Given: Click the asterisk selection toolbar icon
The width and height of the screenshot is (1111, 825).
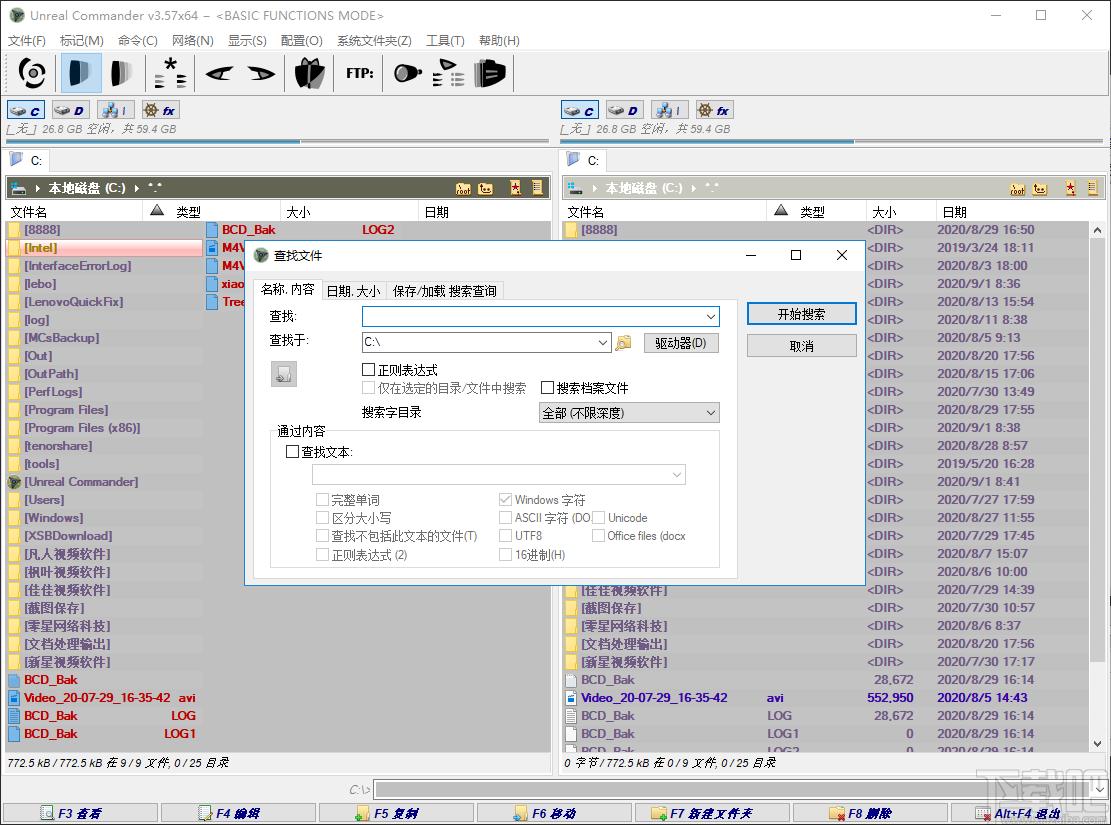Looking at the screenshot, I should pos(171,73).
